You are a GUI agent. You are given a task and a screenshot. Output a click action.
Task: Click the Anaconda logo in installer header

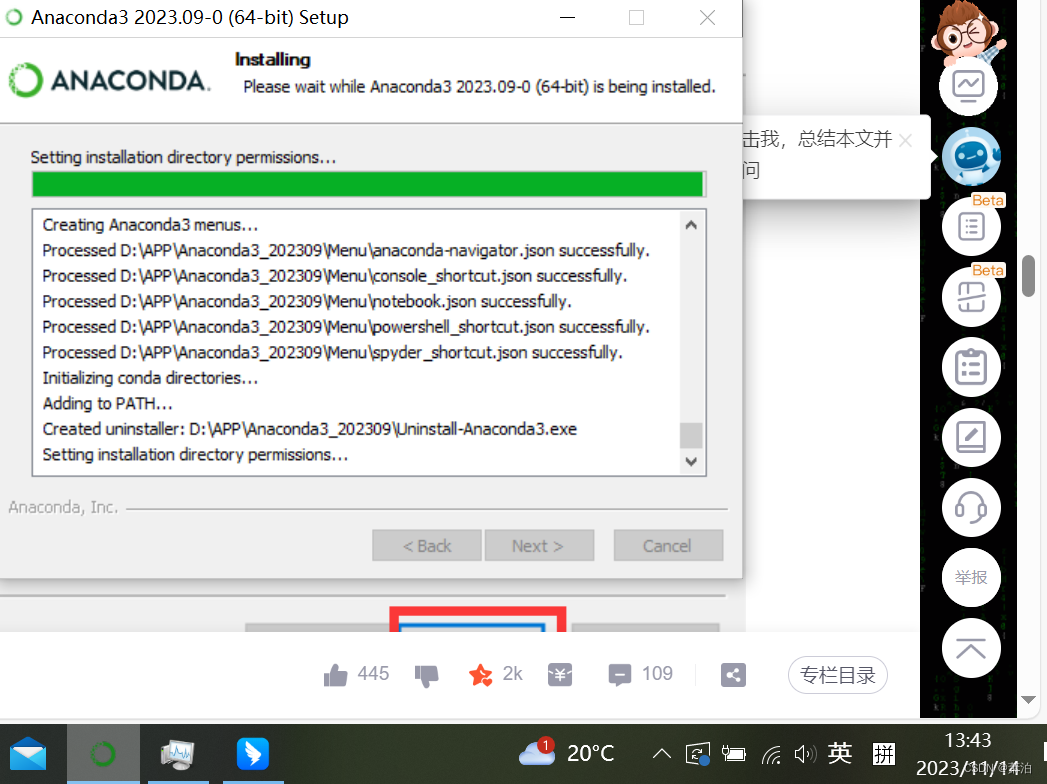[x=110, y=80]
